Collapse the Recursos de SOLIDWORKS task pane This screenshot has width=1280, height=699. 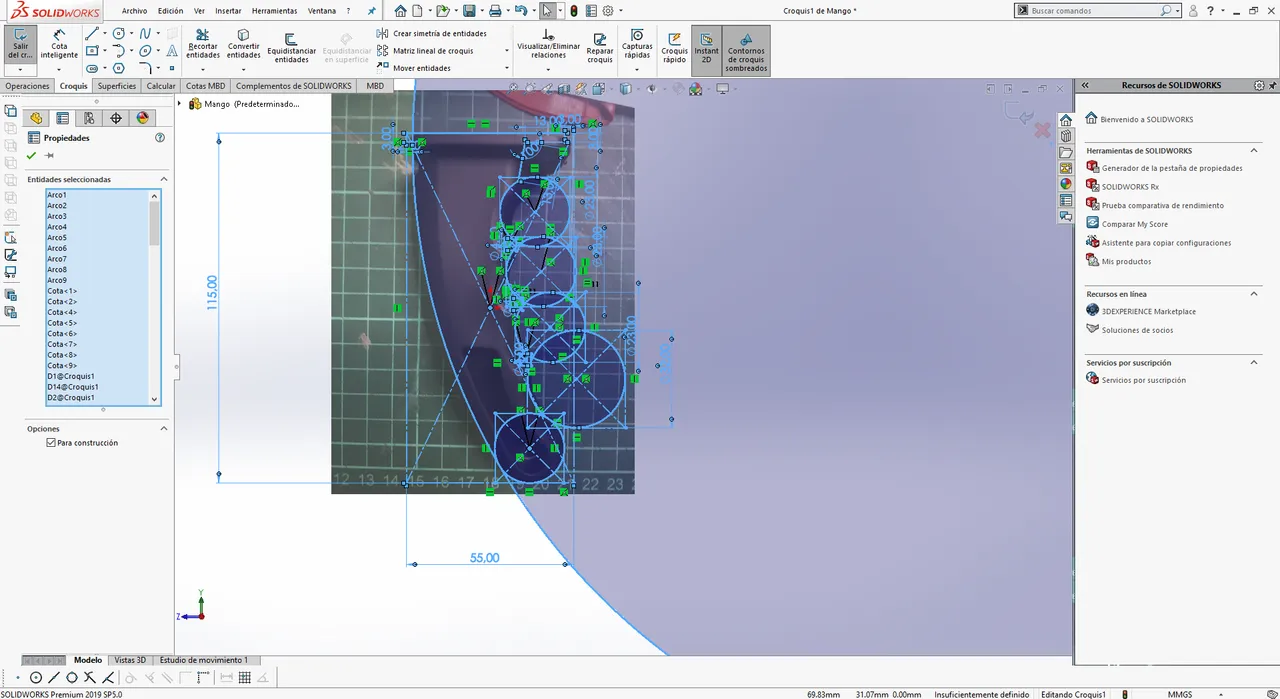1085,86
